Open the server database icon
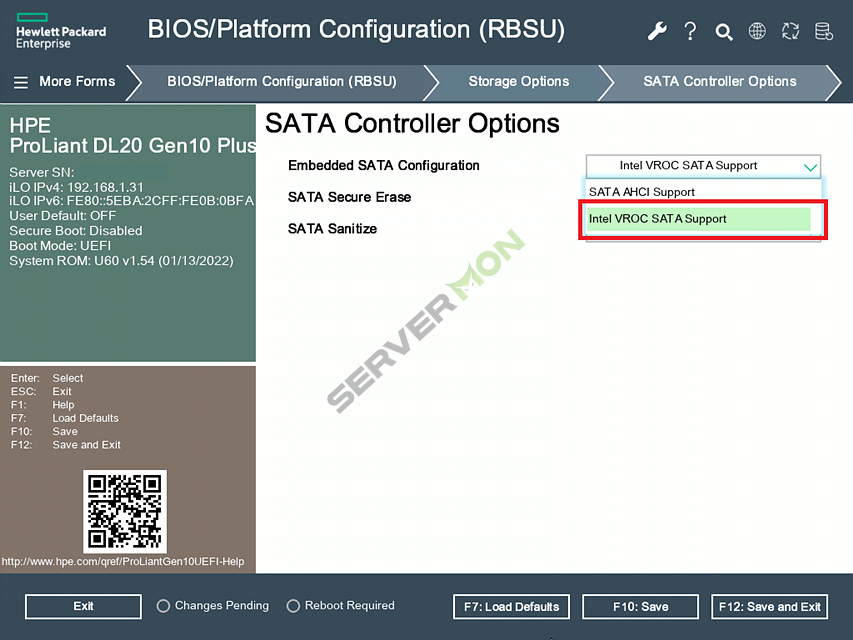 pyautogui.click(x=824, y=31)
